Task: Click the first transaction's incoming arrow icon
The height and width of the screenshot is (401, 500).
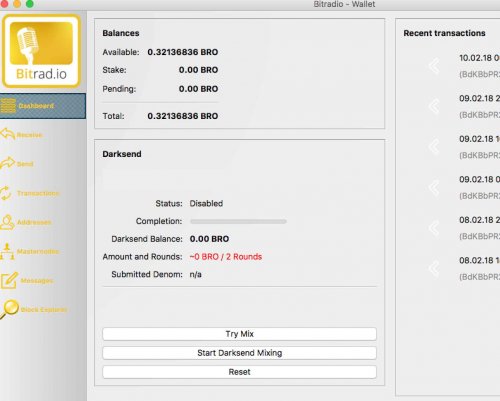Action: (434, 66)
